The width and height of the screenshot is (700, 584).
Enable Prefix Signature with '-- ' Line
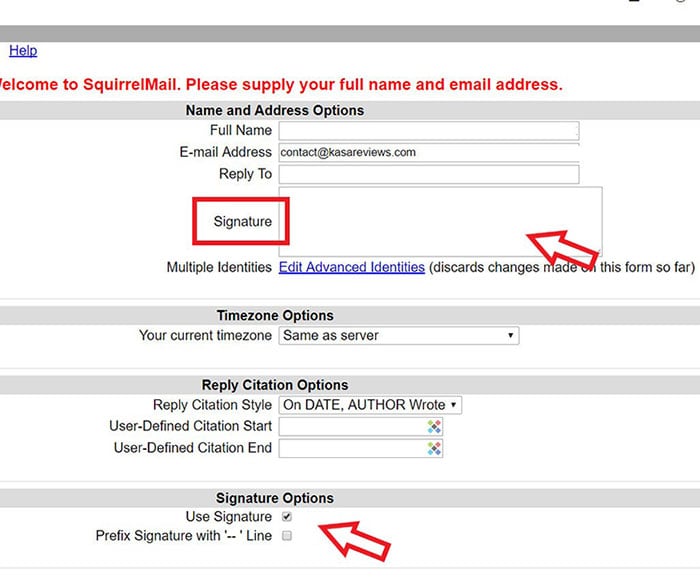tap(287, 535)
